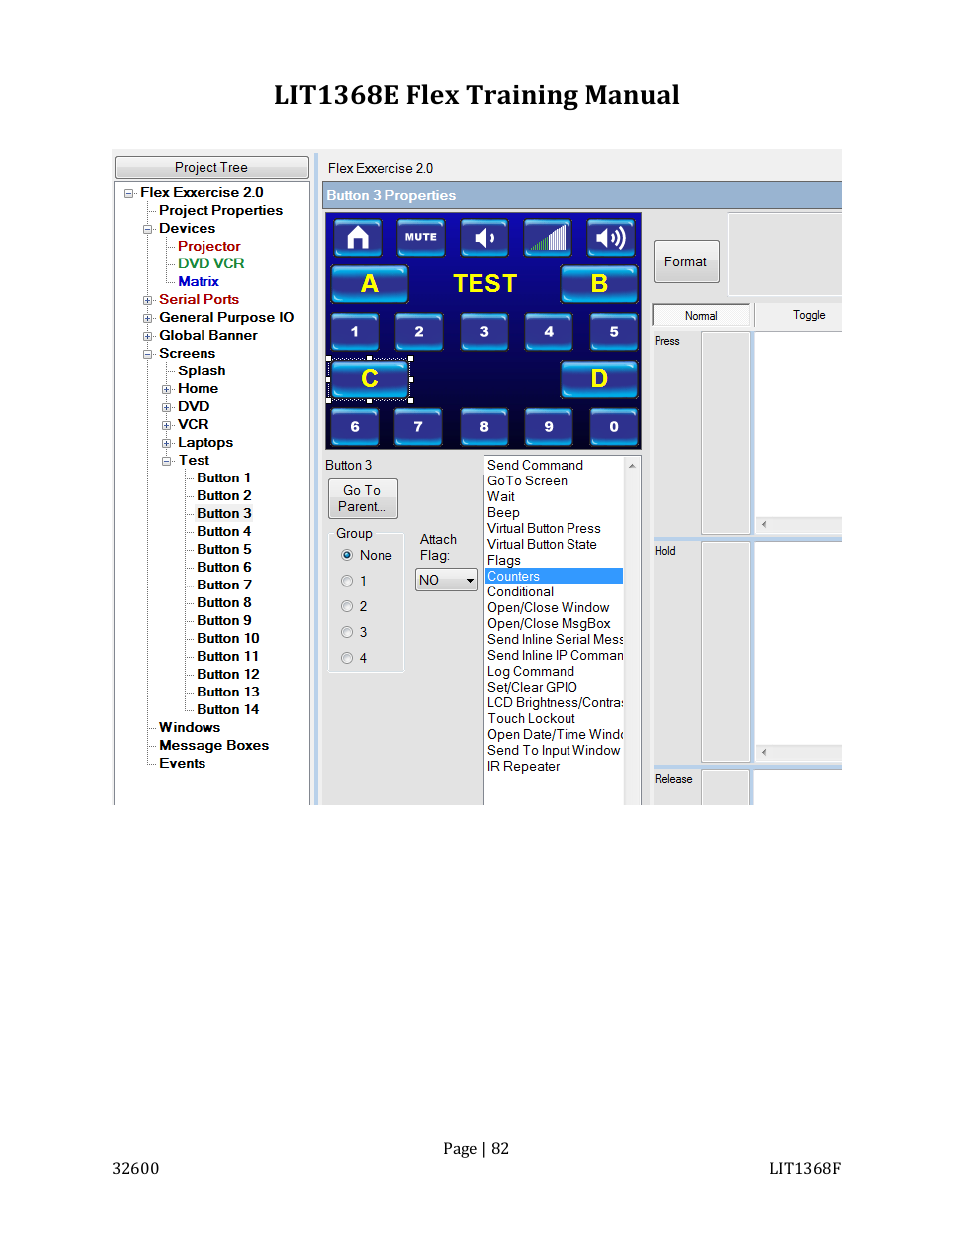Expand the Global Banner node
Viewport: 954px width, 1235px height.
click(148, 336)
